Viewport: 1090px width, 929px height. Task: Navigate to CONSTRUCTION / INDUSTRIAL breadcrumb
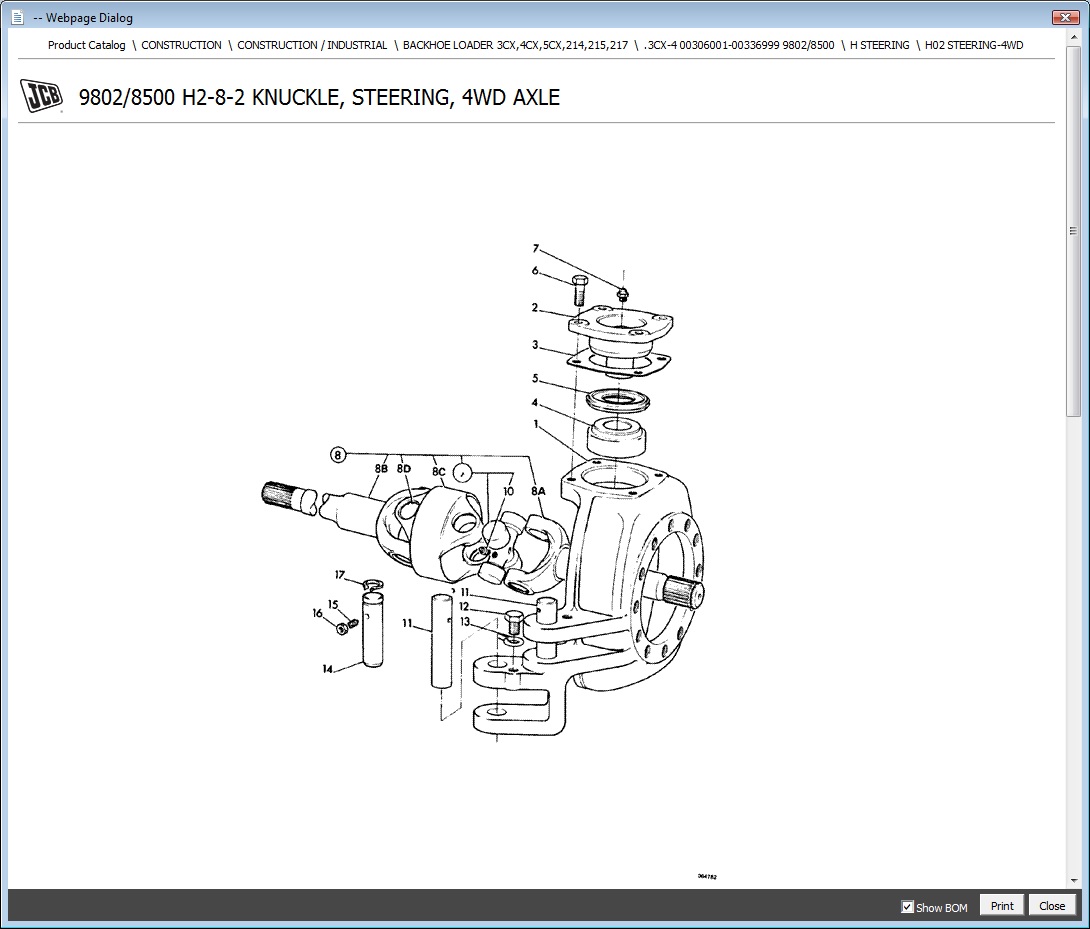312,45
